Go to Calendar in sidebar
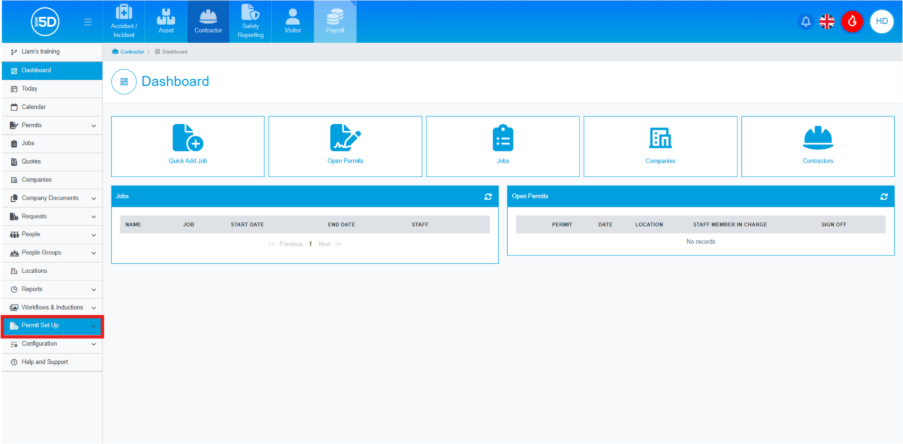 click(33, 107)
